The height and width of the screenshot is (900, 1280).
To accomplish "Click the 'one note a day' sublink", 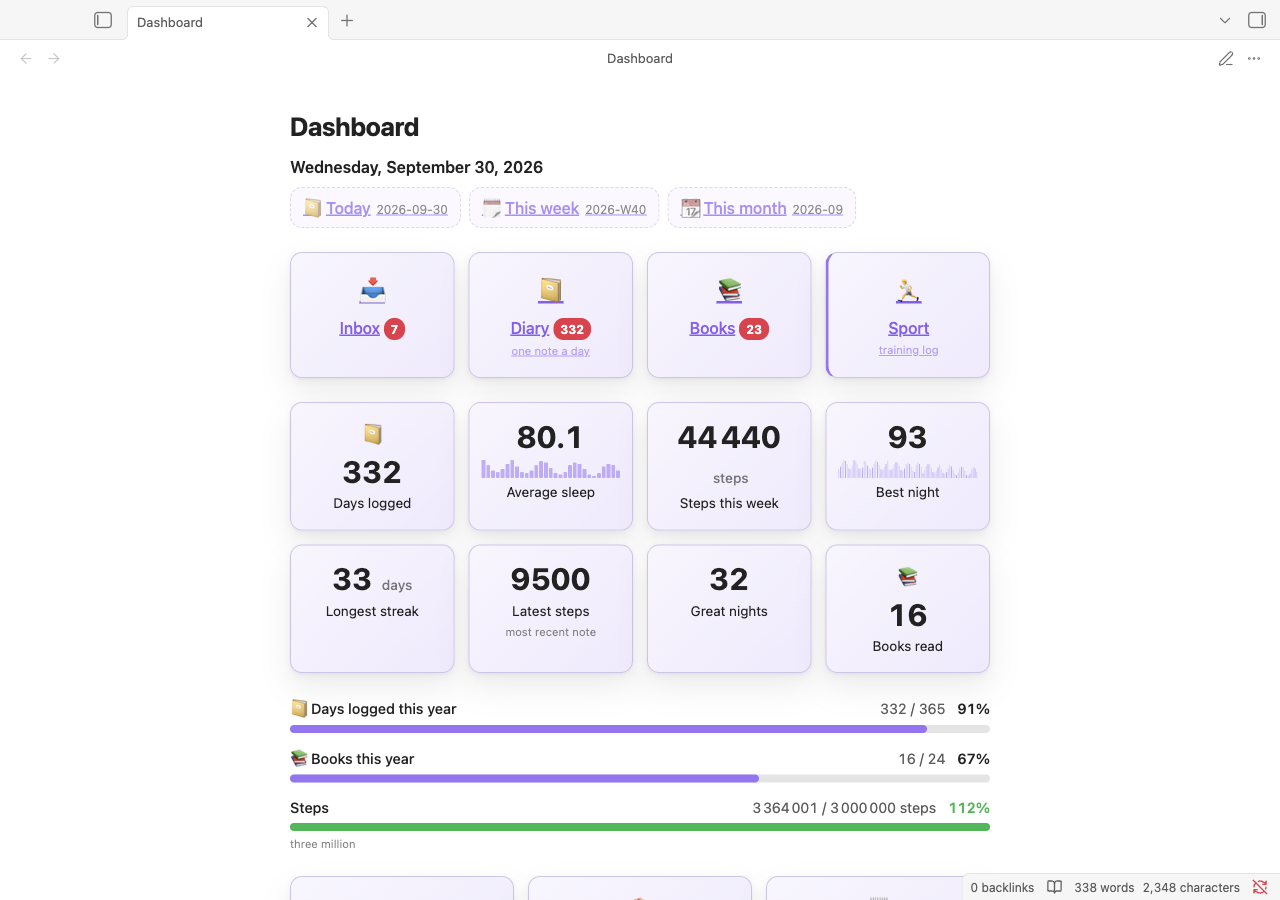I will coord(551,351).
